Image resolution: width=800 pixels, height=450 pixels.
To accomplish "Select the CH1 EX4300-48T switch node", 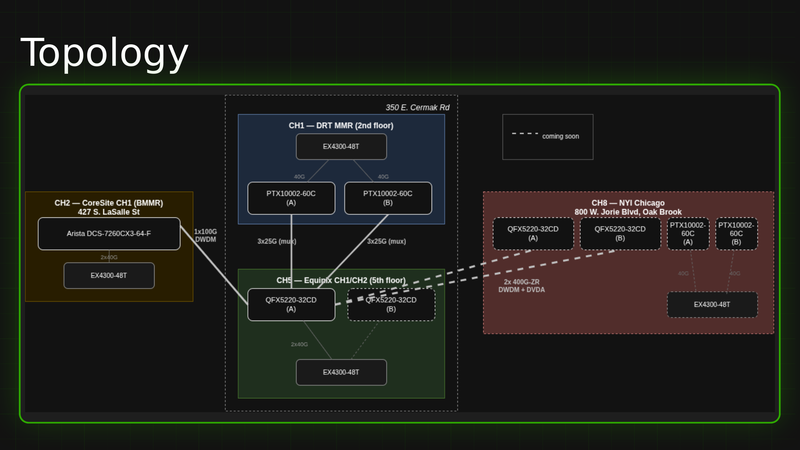I will click(x=341, y=146).
